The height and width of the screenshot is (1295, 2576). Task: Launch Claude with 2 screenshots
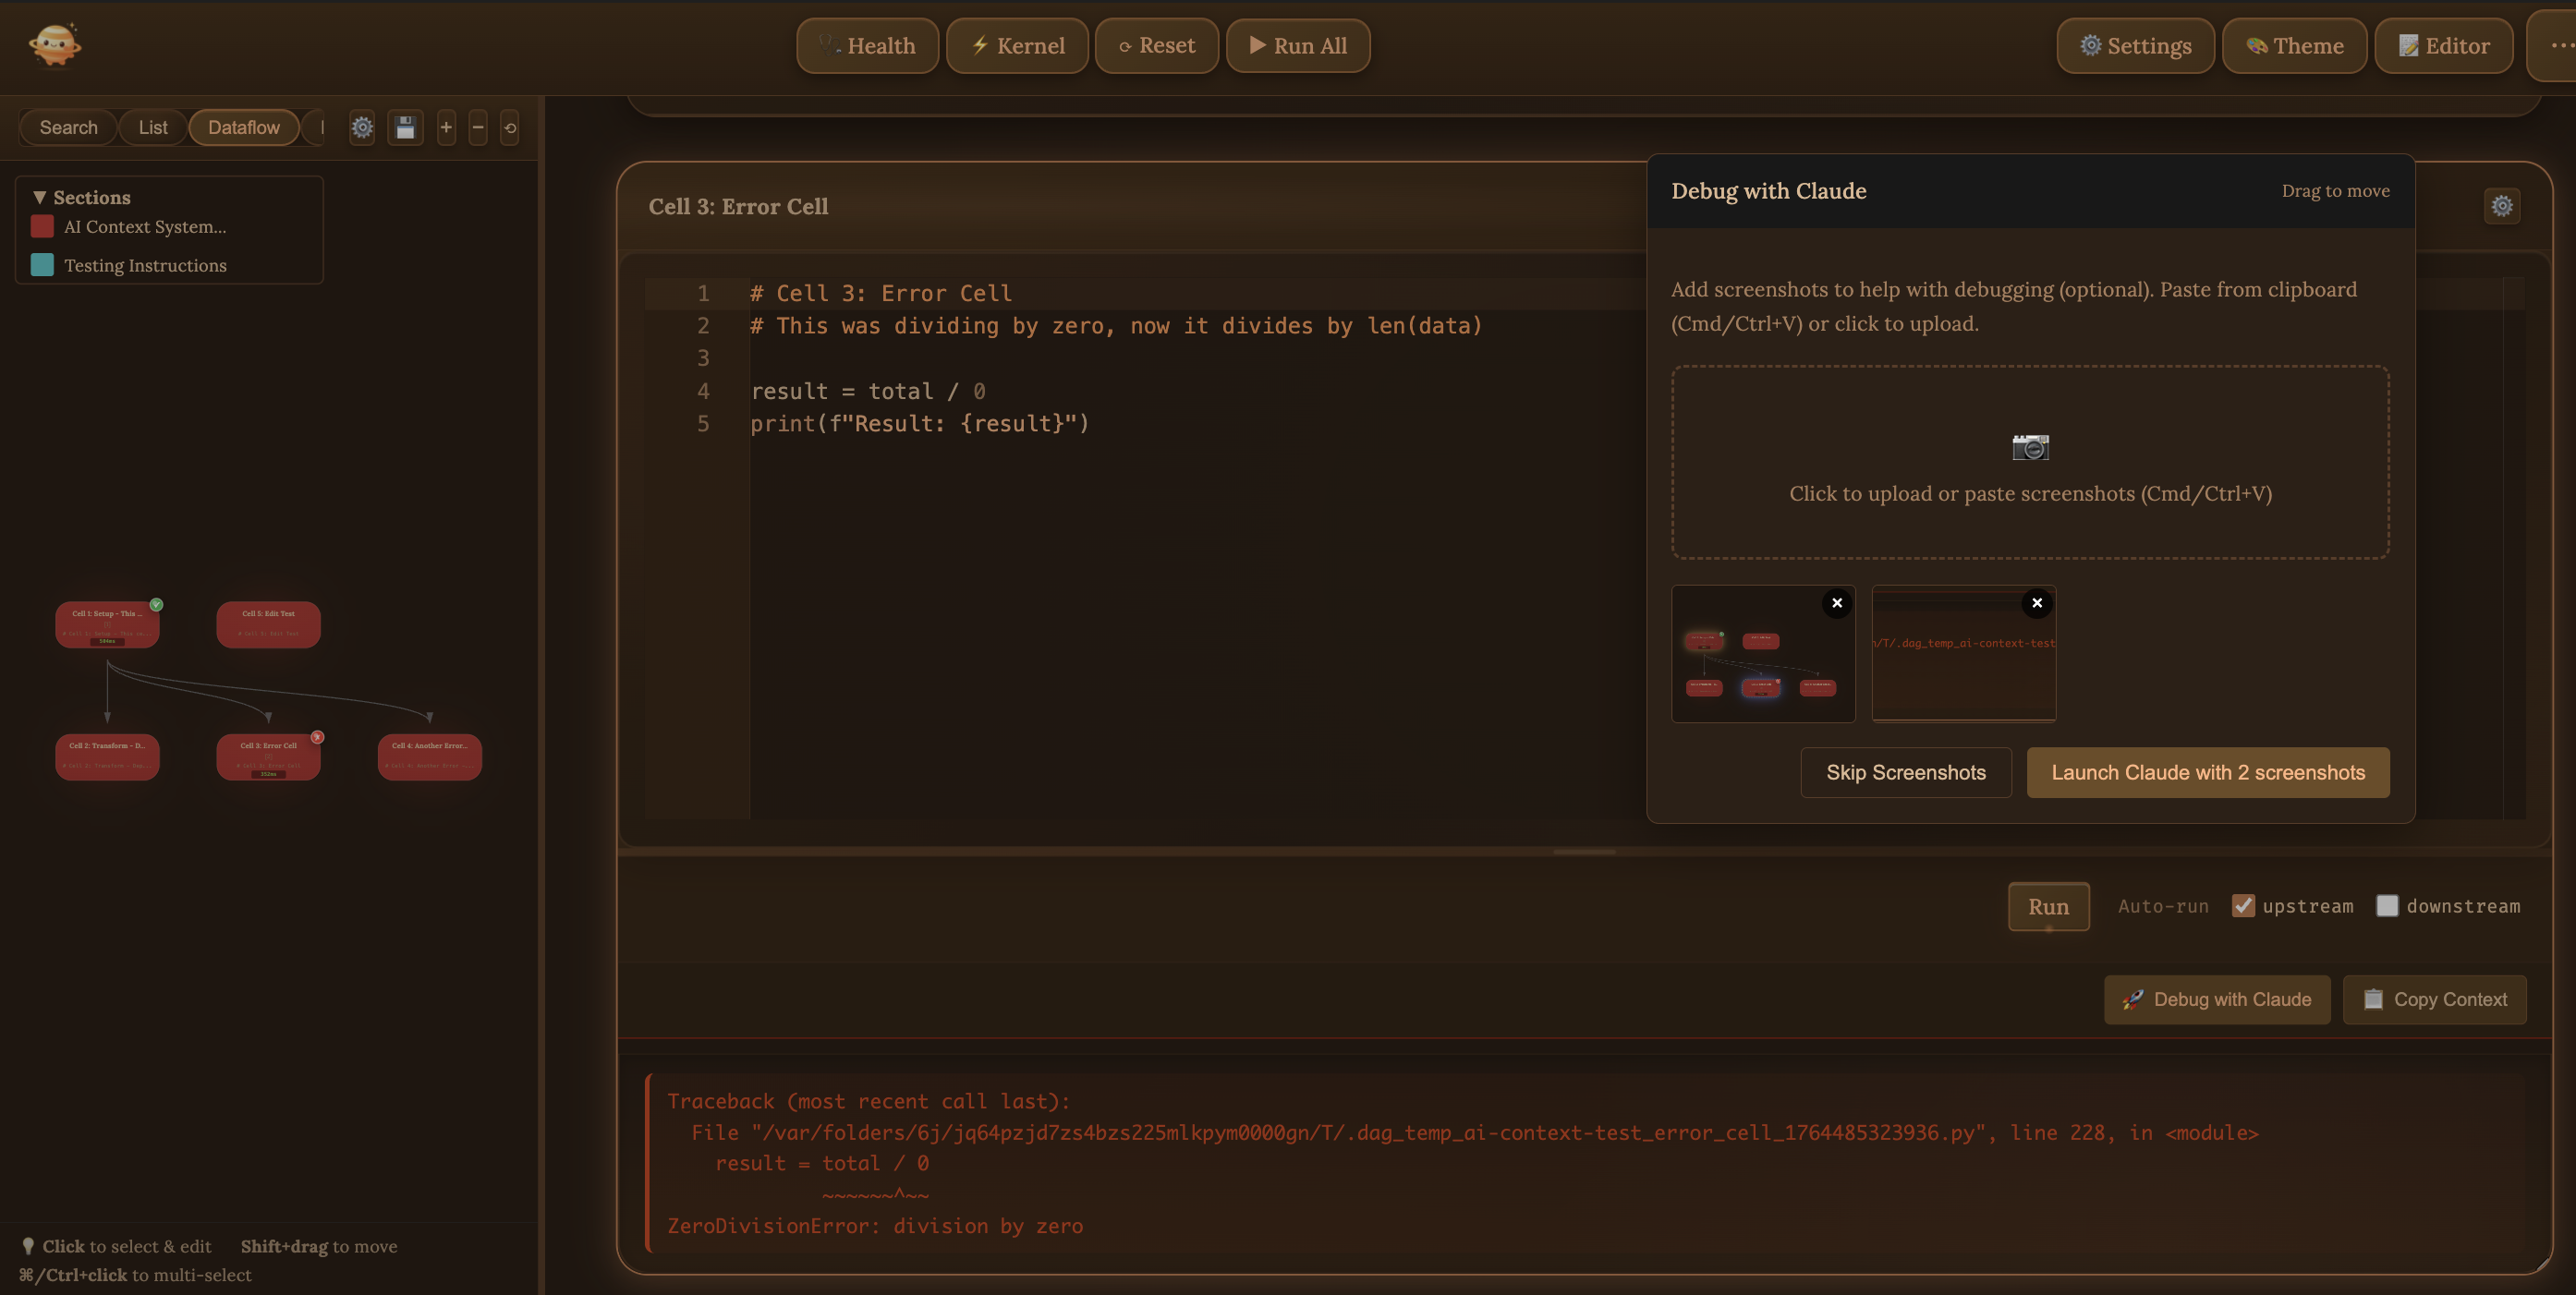tap(2206, 772)
